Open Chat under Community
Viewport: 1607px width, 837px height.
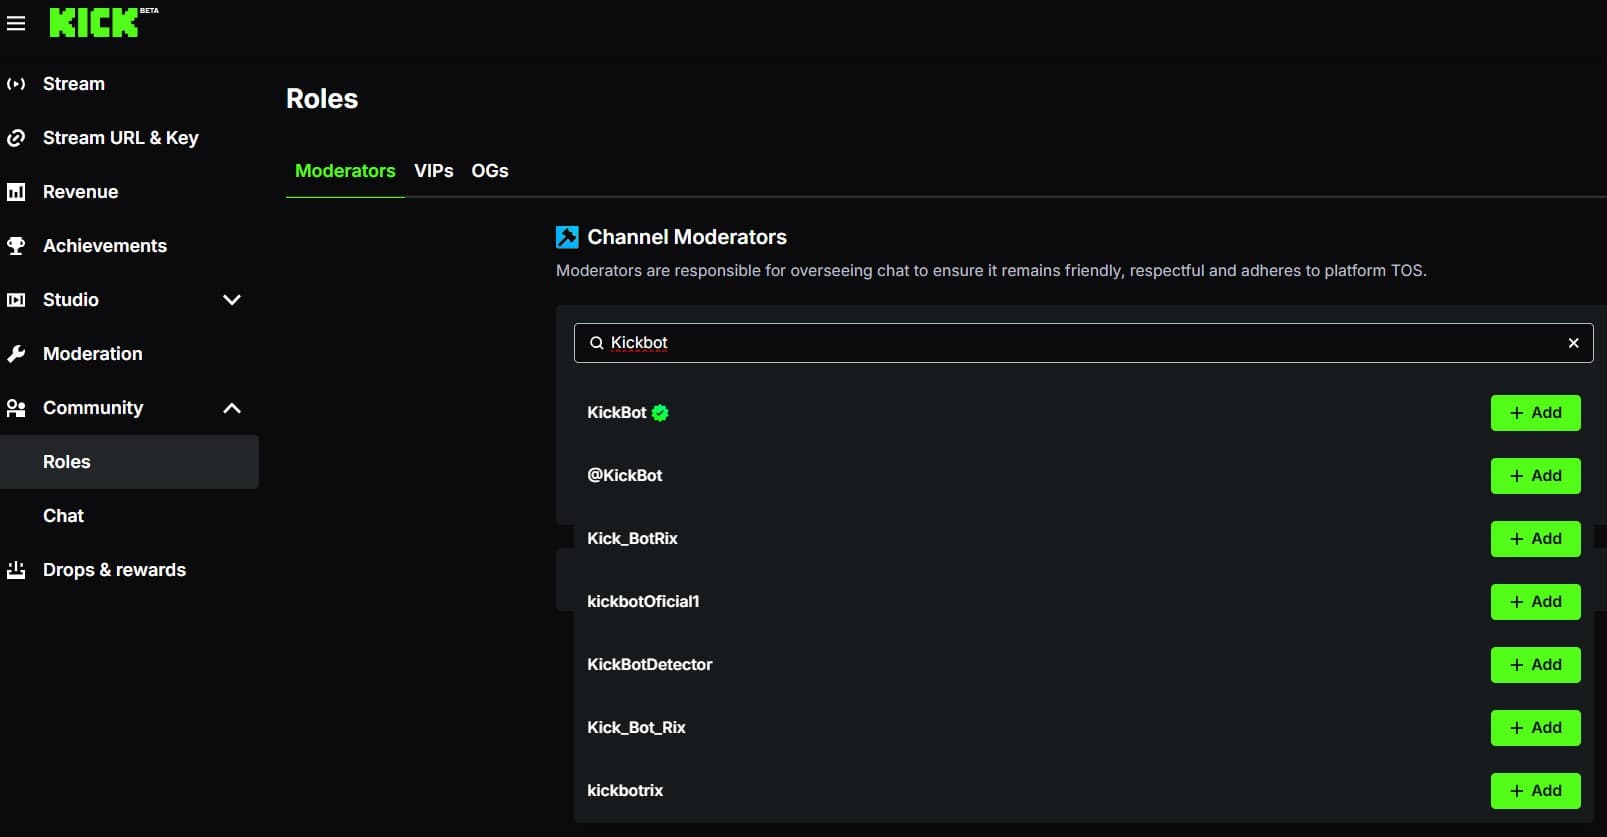click(x=63, y=516)
